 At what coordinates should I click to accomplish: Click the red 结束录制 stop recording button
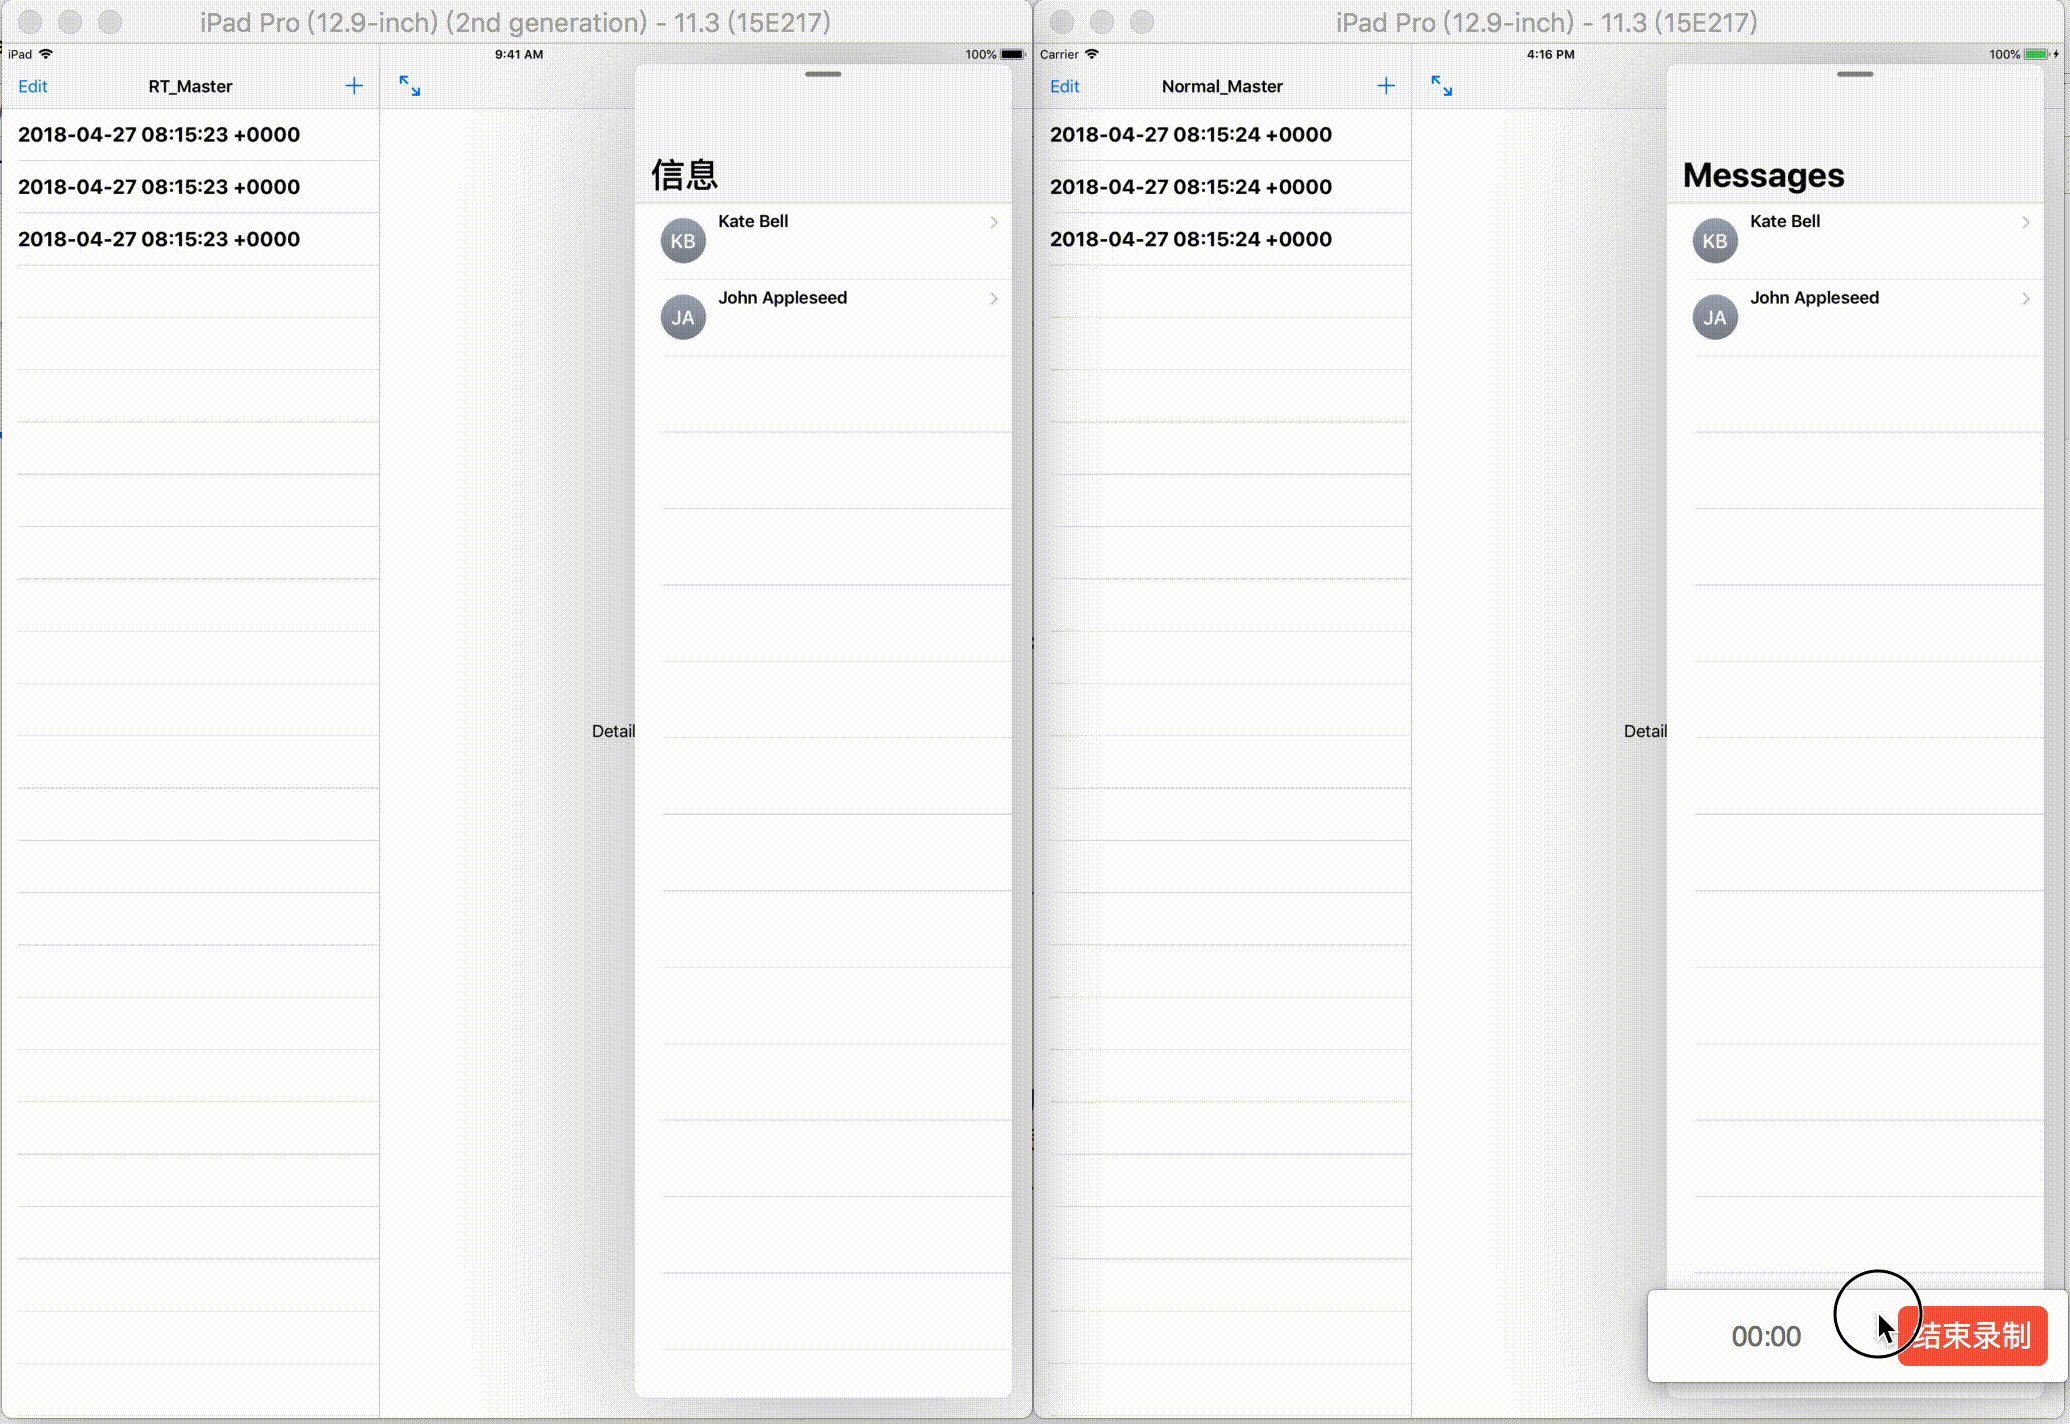coord(1975,1336)
